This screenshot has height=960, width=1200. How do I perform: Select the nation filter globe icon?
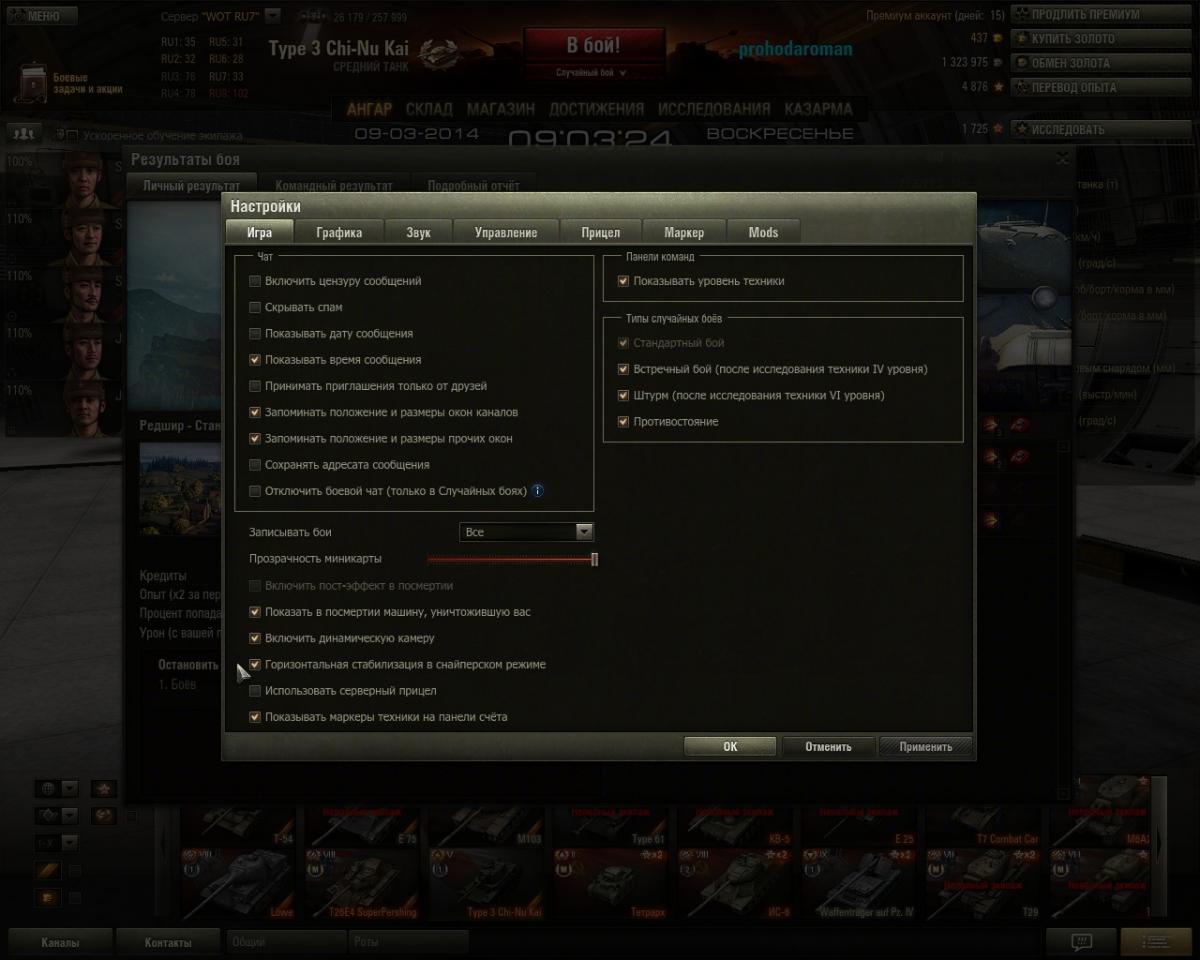(x=47, y=788)
